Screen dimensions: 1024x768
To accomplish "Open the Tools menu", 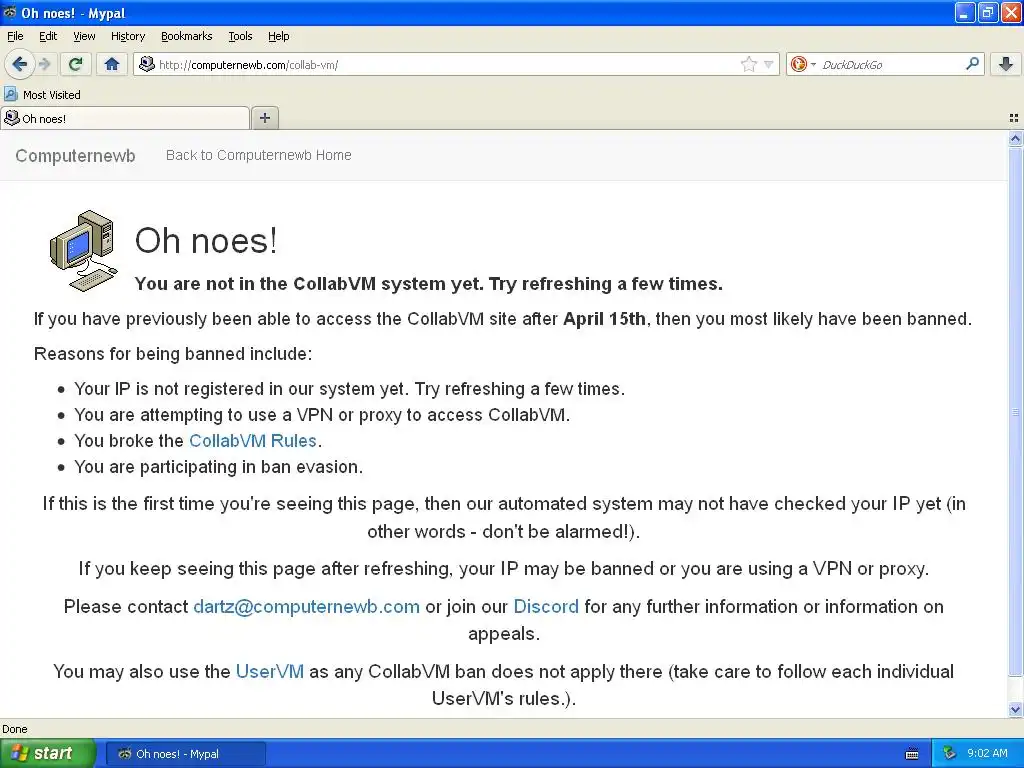I will (240, 36).
